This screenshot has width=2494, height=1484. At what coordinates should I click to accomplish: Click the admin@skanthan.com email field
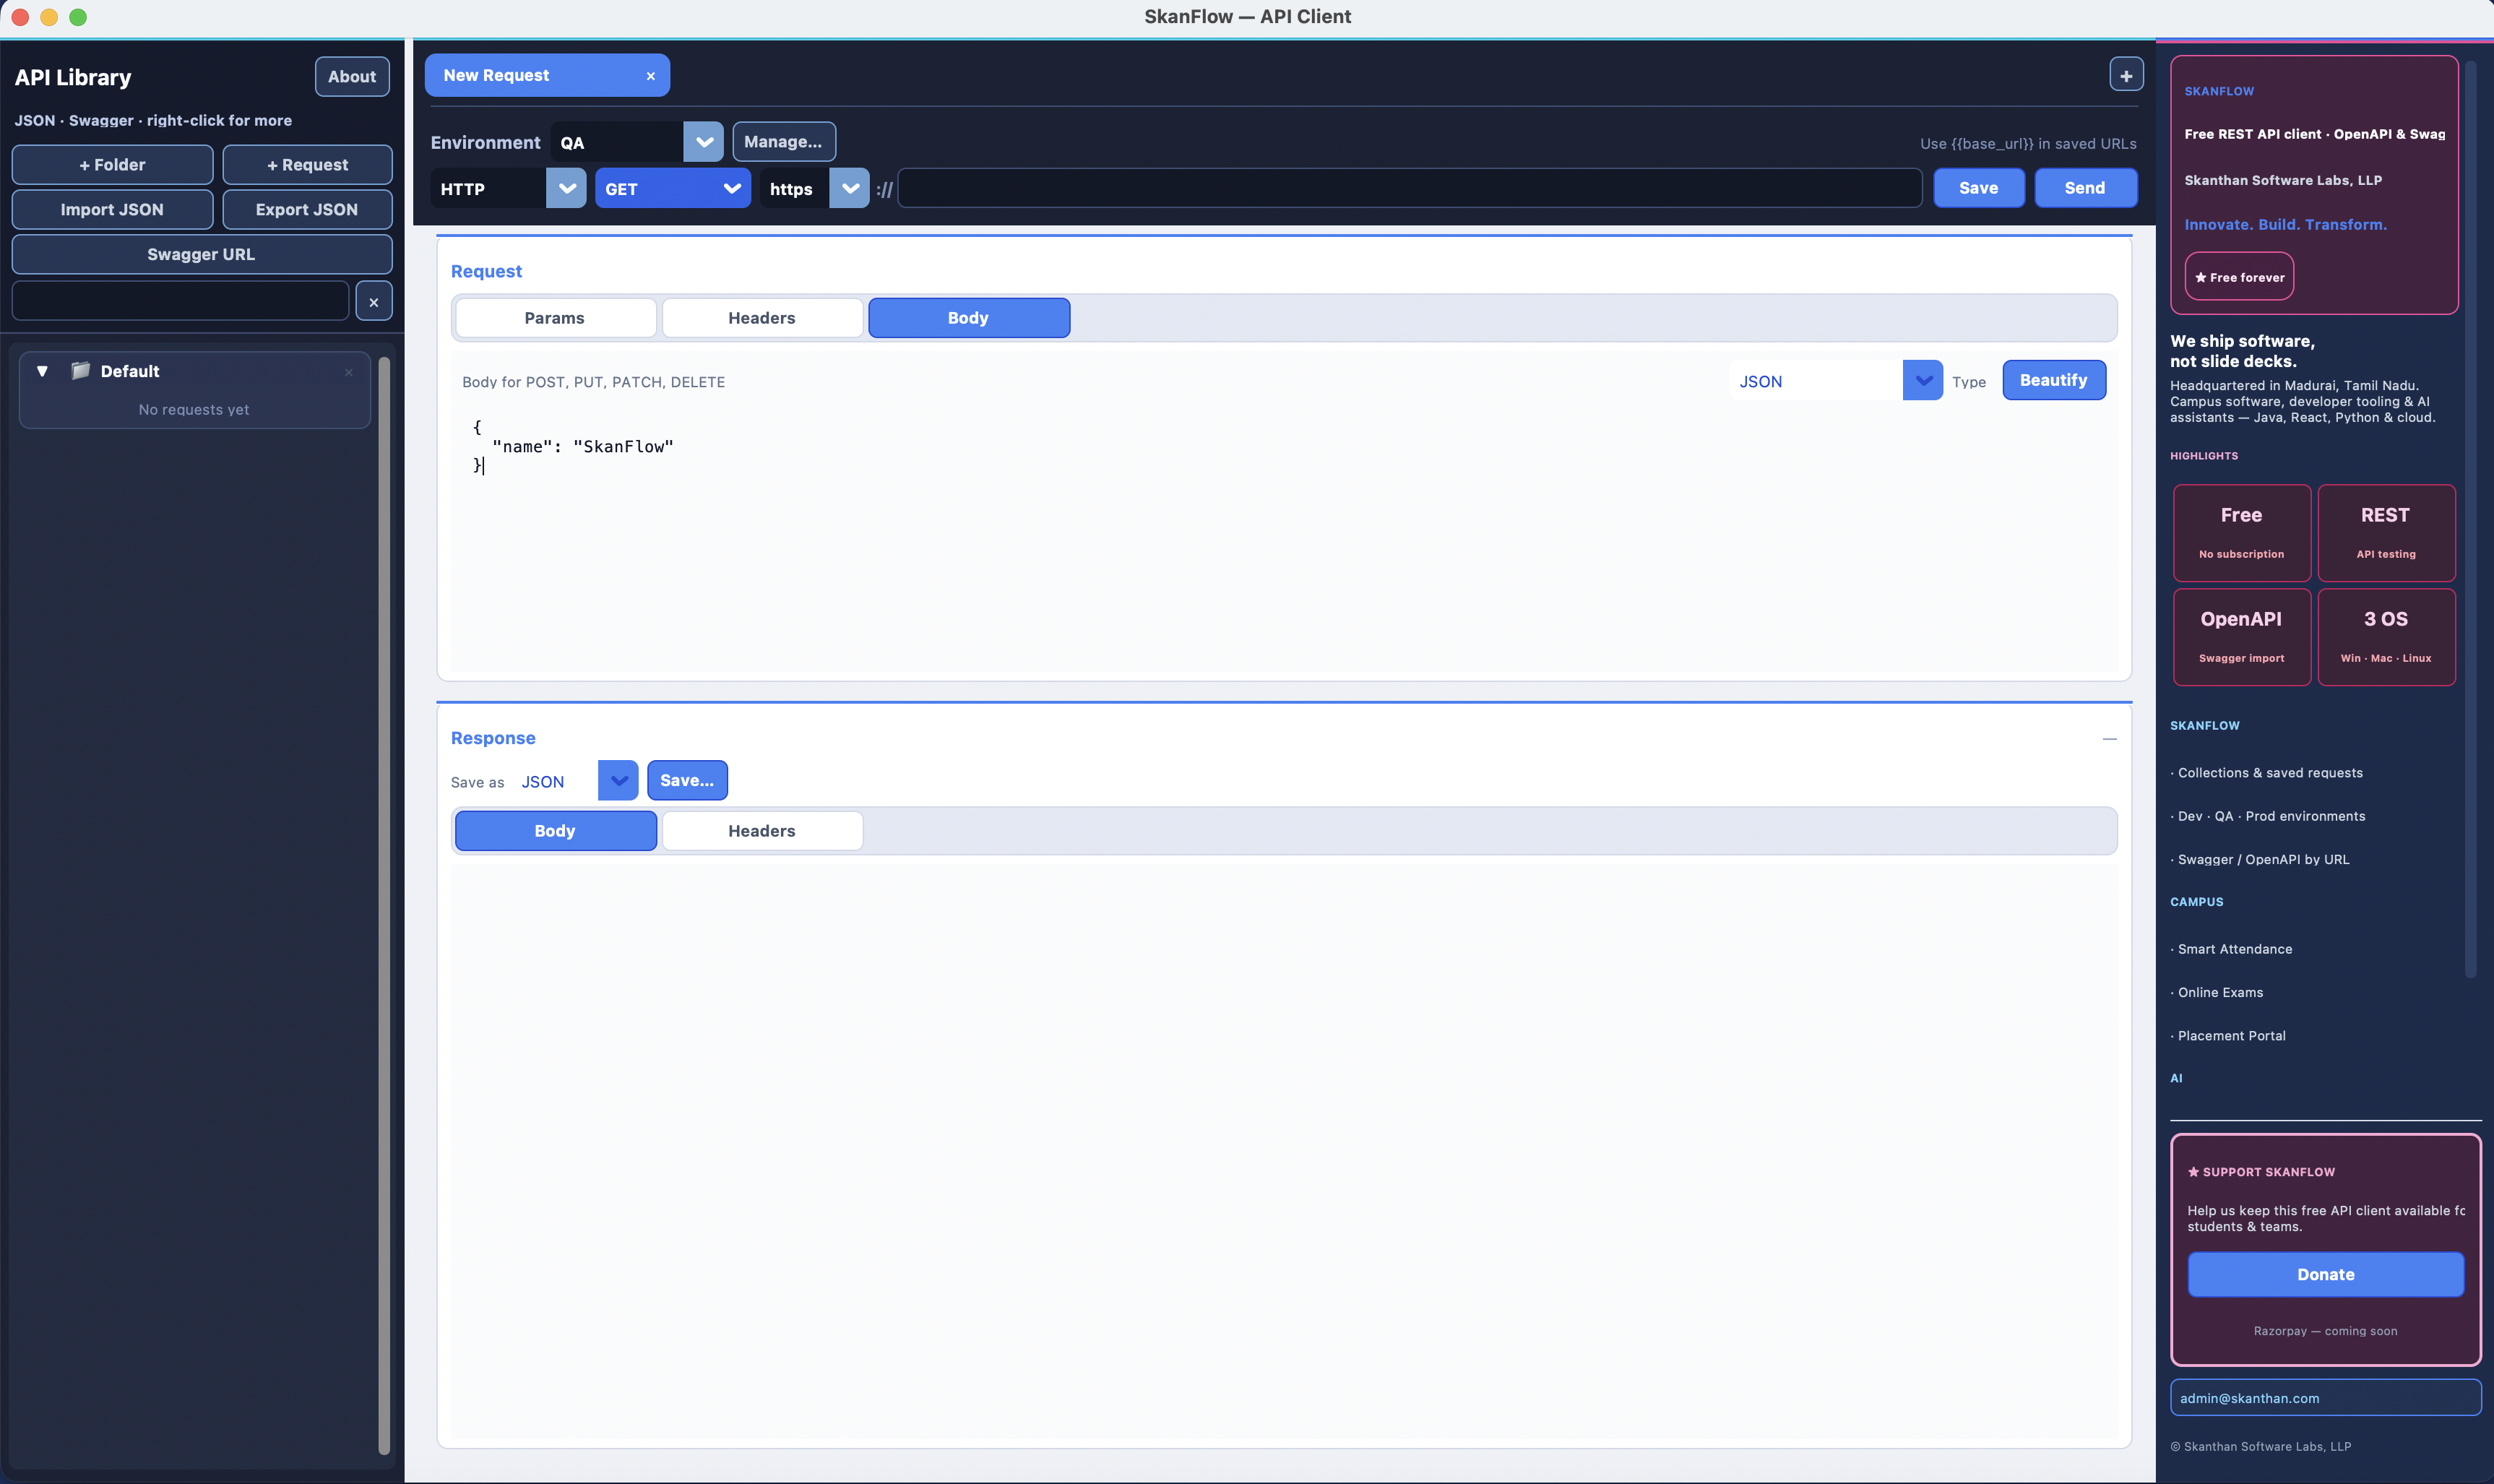[x=2325, y=1398]
